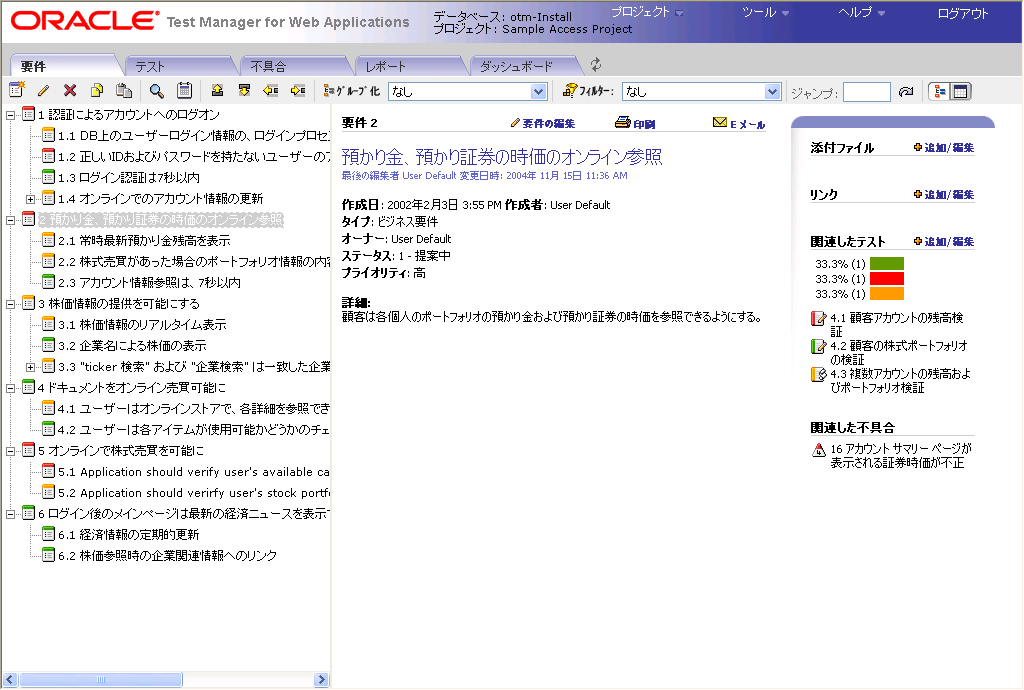Click the move down arrow icon
This screenshot has width=1024, height=690.
coord(244,90)
